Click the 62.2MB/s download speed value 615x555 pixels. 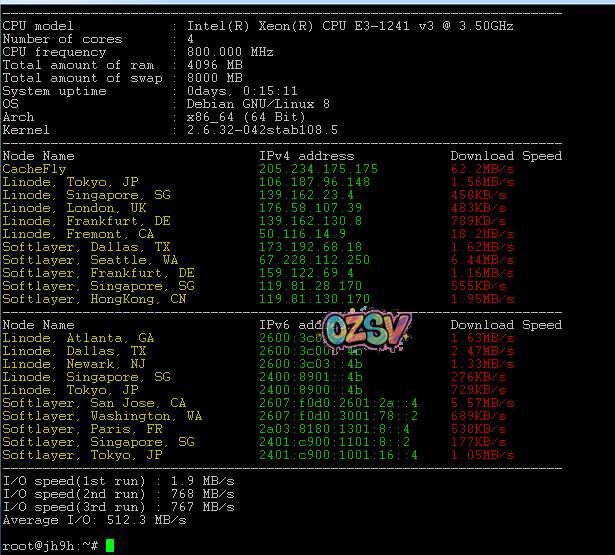point(482,169)
